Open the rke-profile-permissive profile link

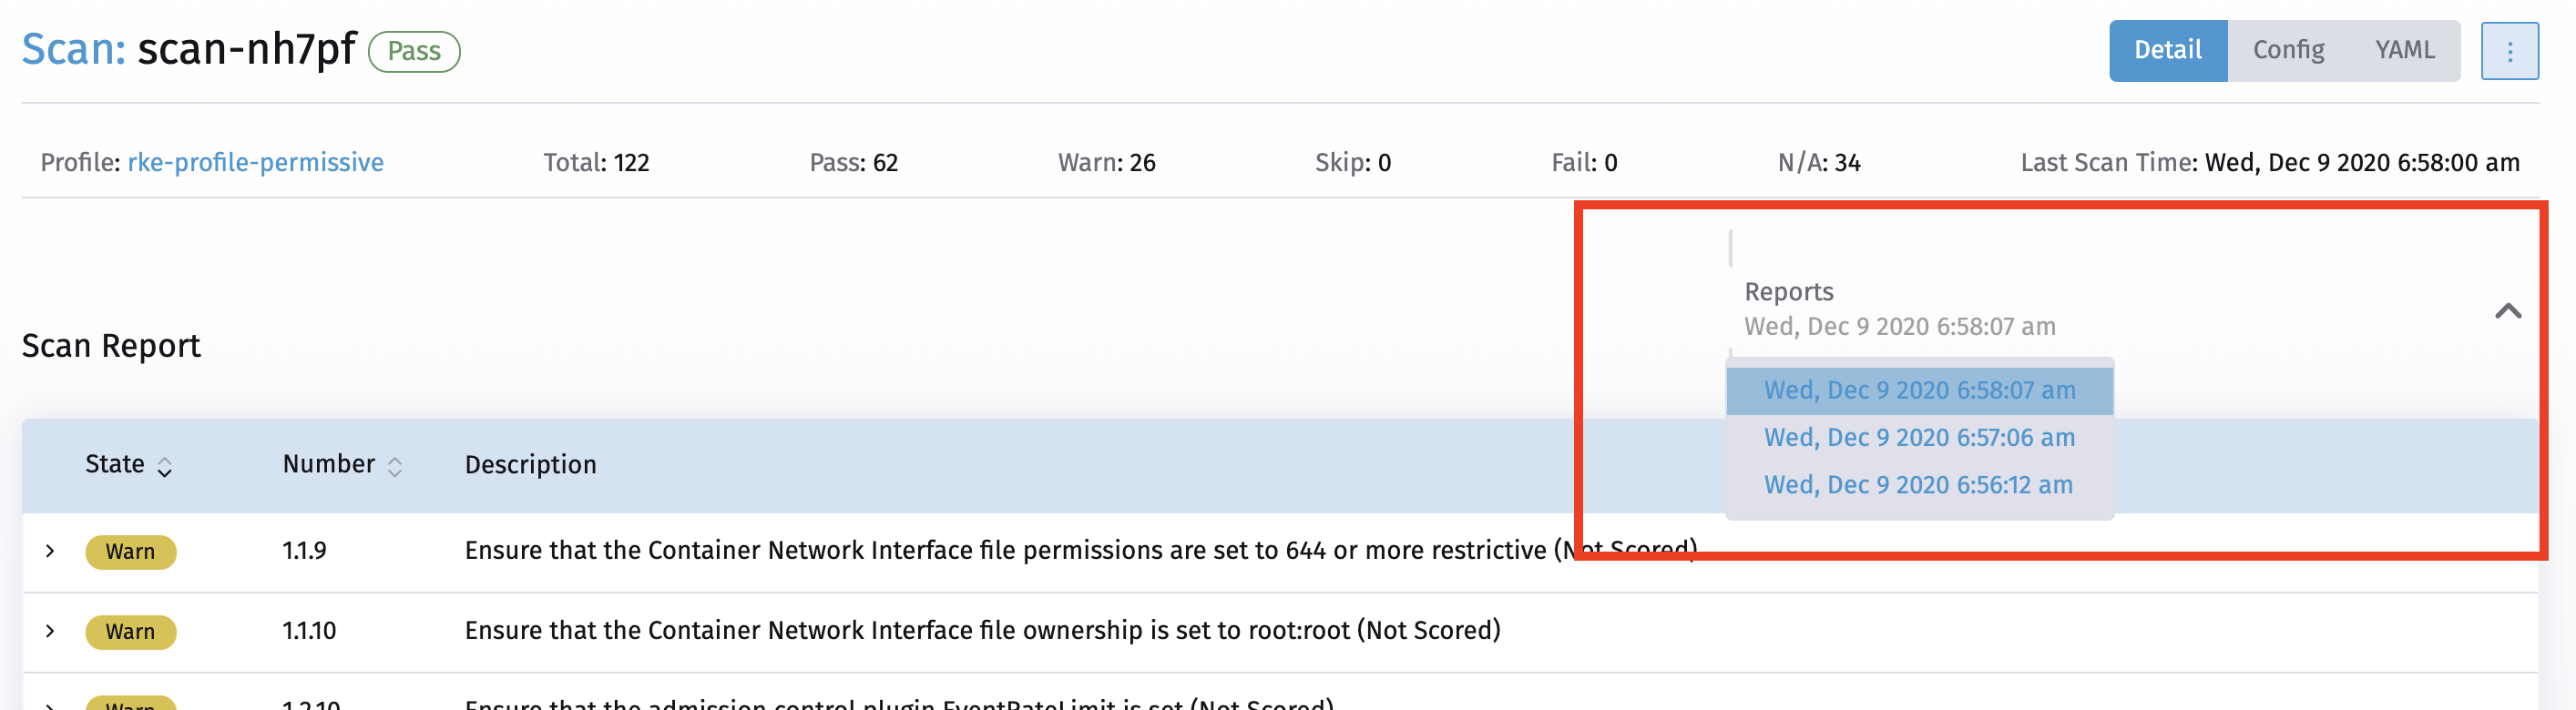pos(254,162)
